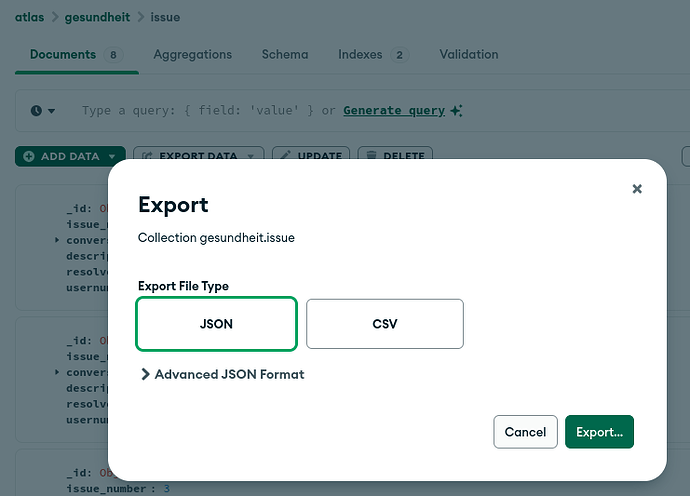Click the Export… button
The height and width of the screenshot is (496, 690).
point(599,432)
